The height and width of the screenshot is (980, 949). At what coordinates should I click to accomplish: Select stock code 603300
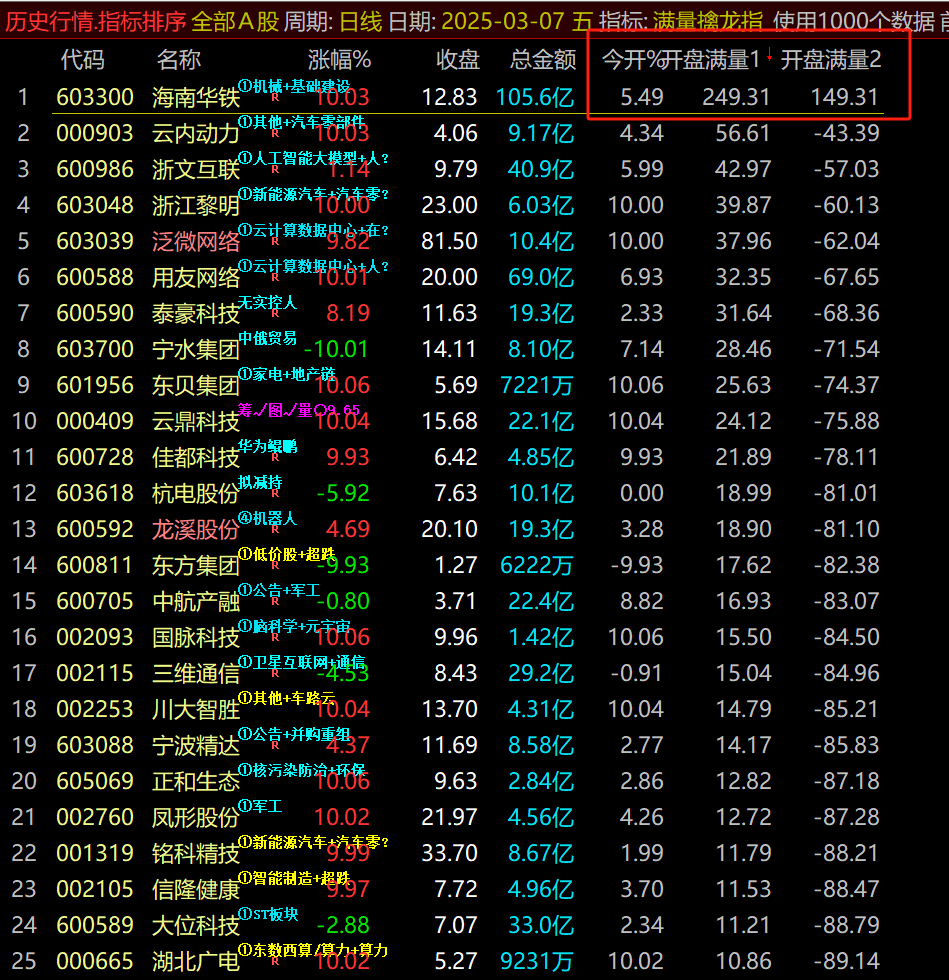pos(95,97)
